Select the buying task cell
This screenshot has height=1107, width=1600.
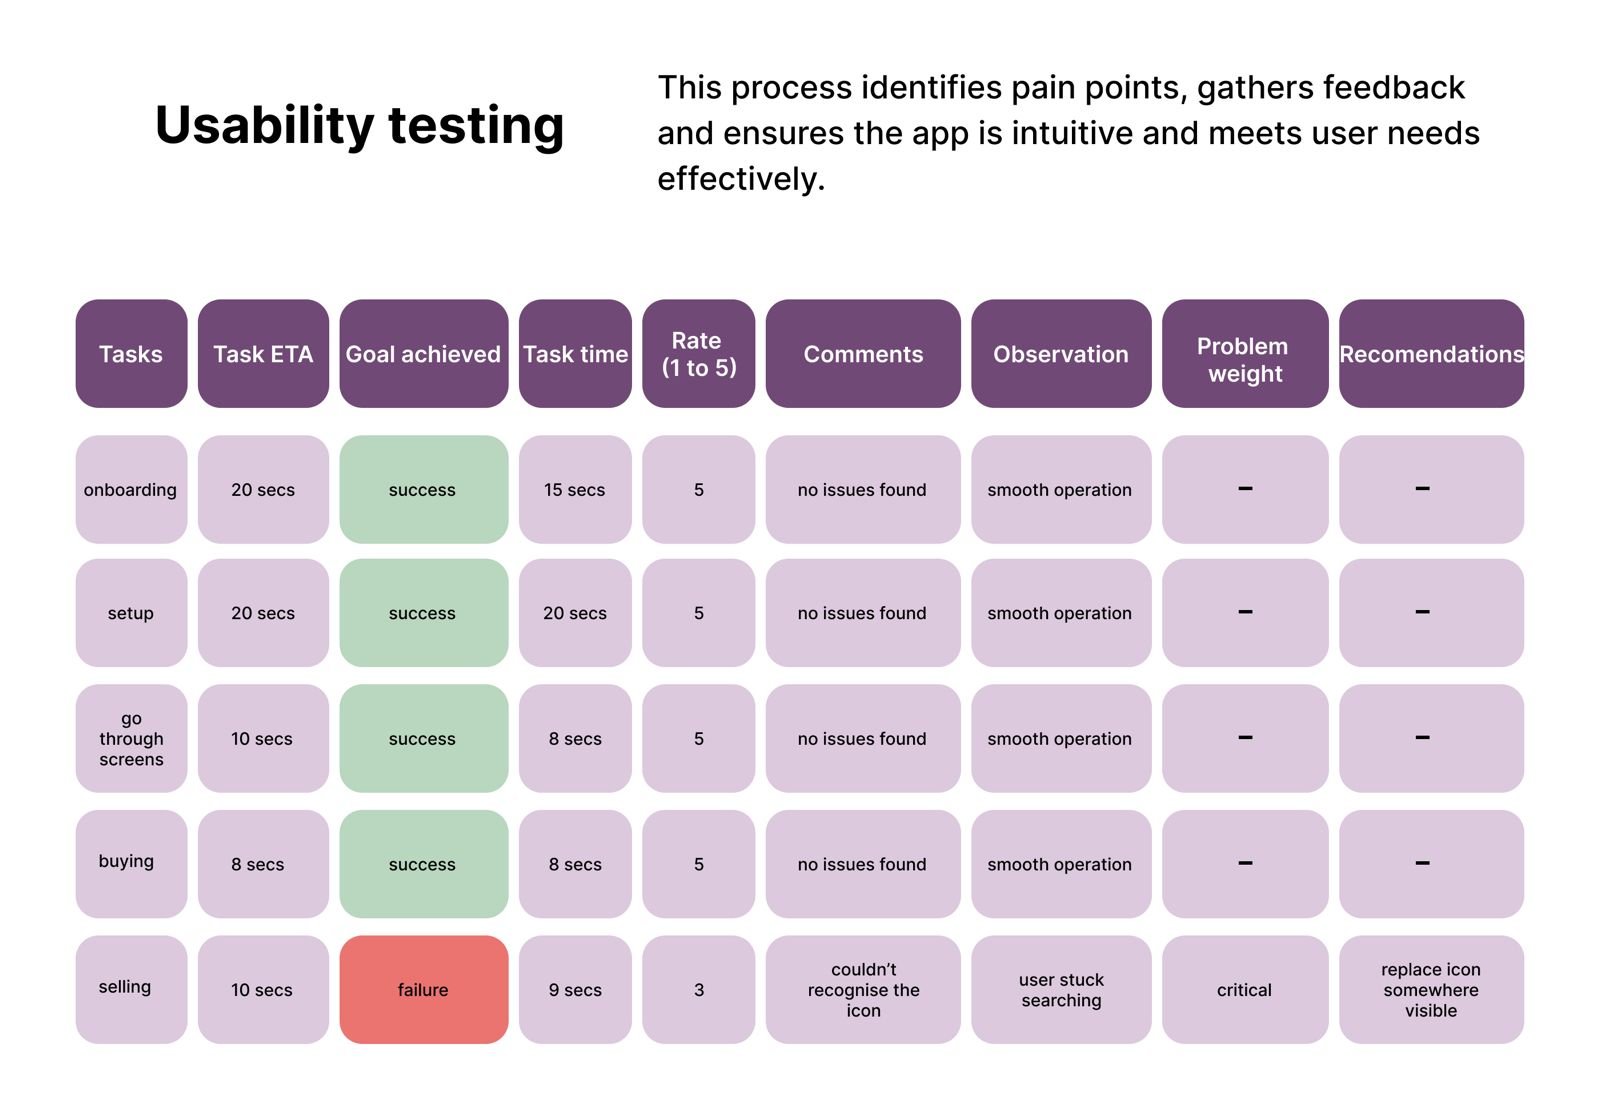coord(131,863)
